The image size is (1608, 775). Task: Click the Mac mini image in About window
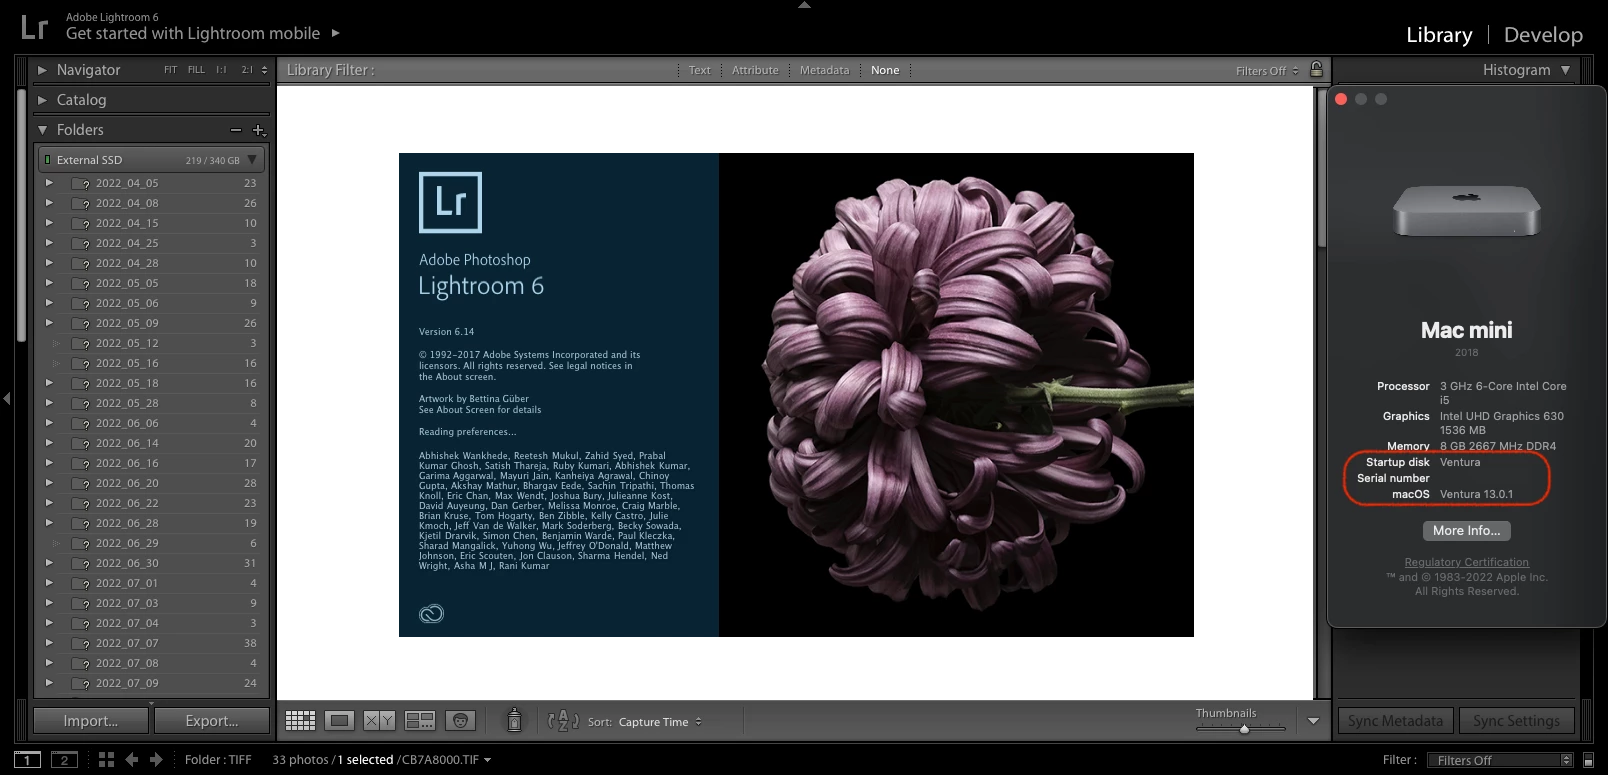point(1467,211)
